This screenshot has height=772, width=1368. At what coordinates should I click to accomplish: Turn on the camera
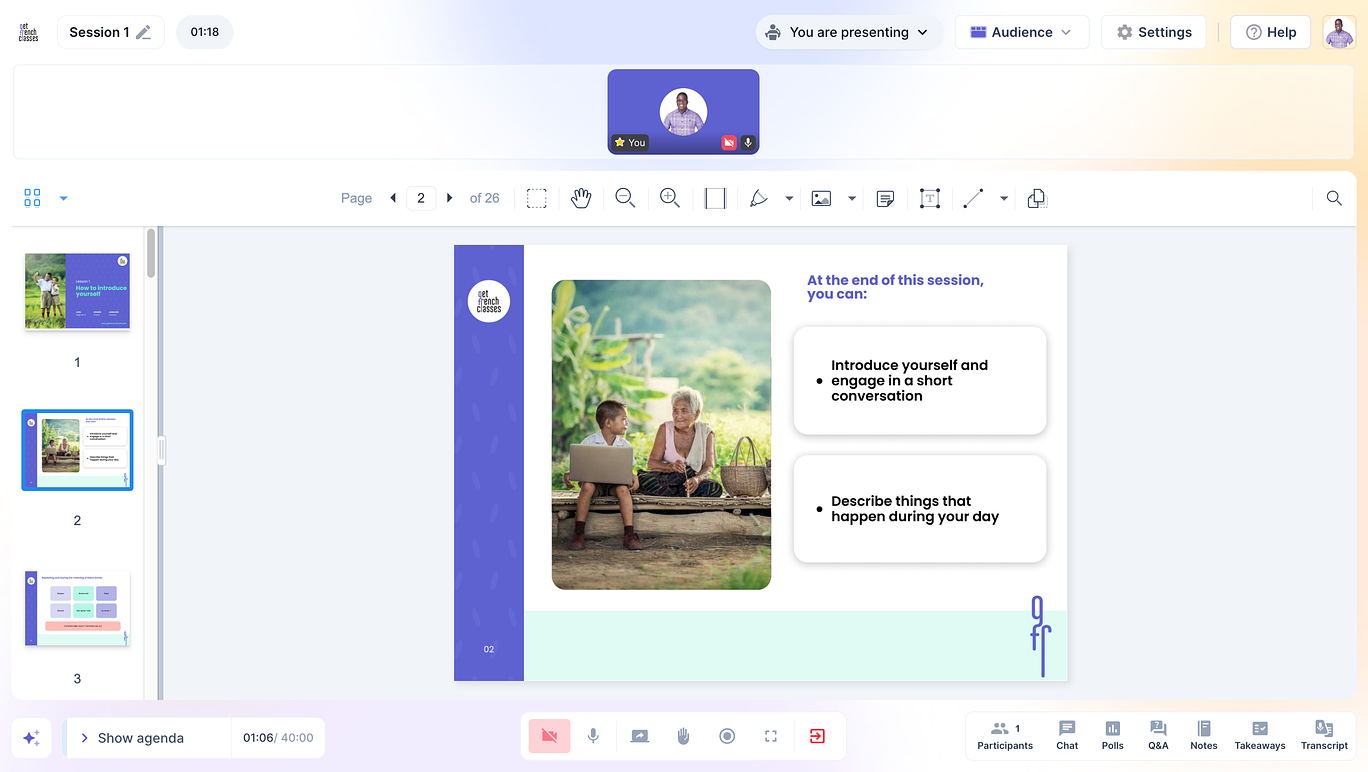[549, 736]
